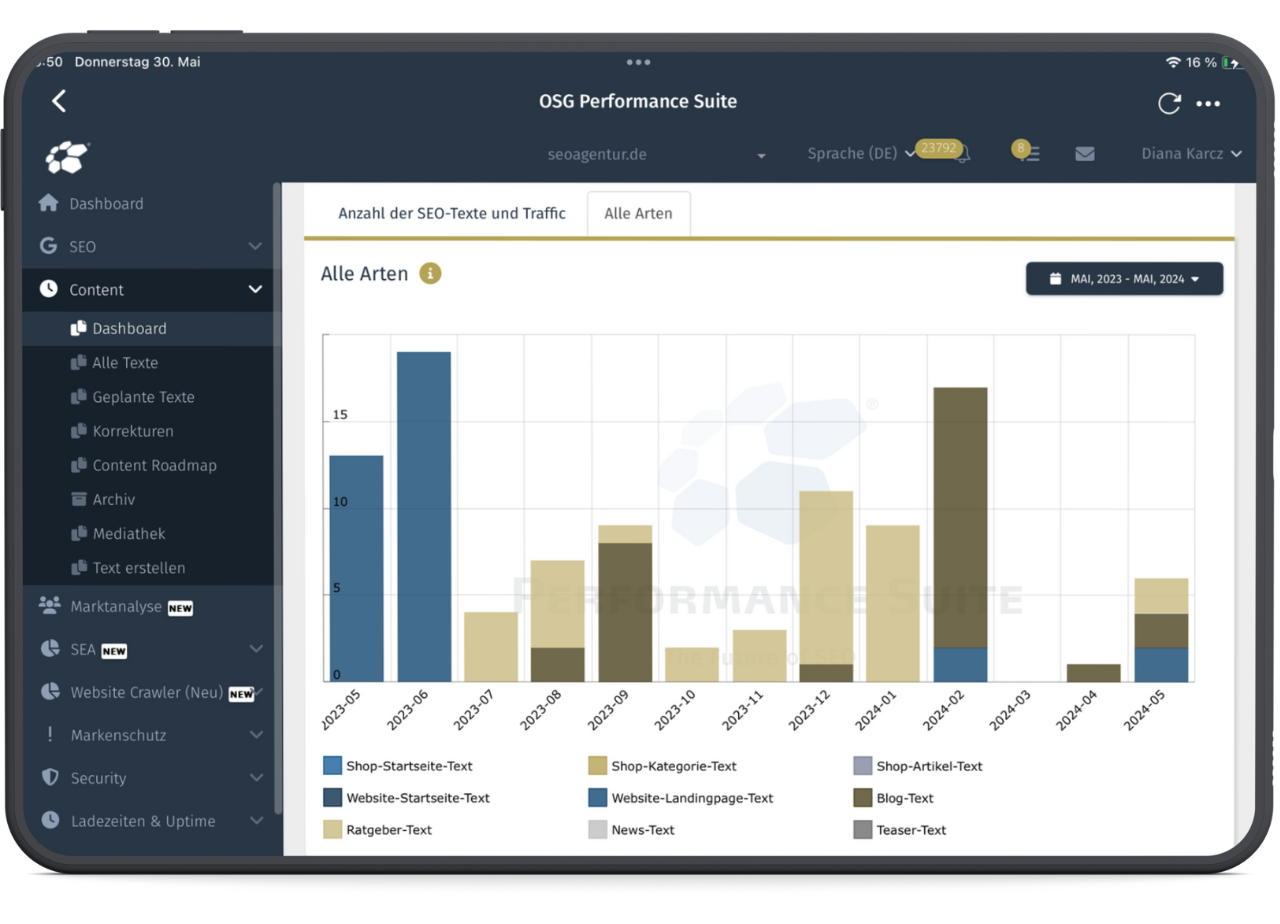The image size is (1280, 924).
Task: Expand the SEA sidebar section chevron
Action: pyautogui.click(x=255, y=649)
